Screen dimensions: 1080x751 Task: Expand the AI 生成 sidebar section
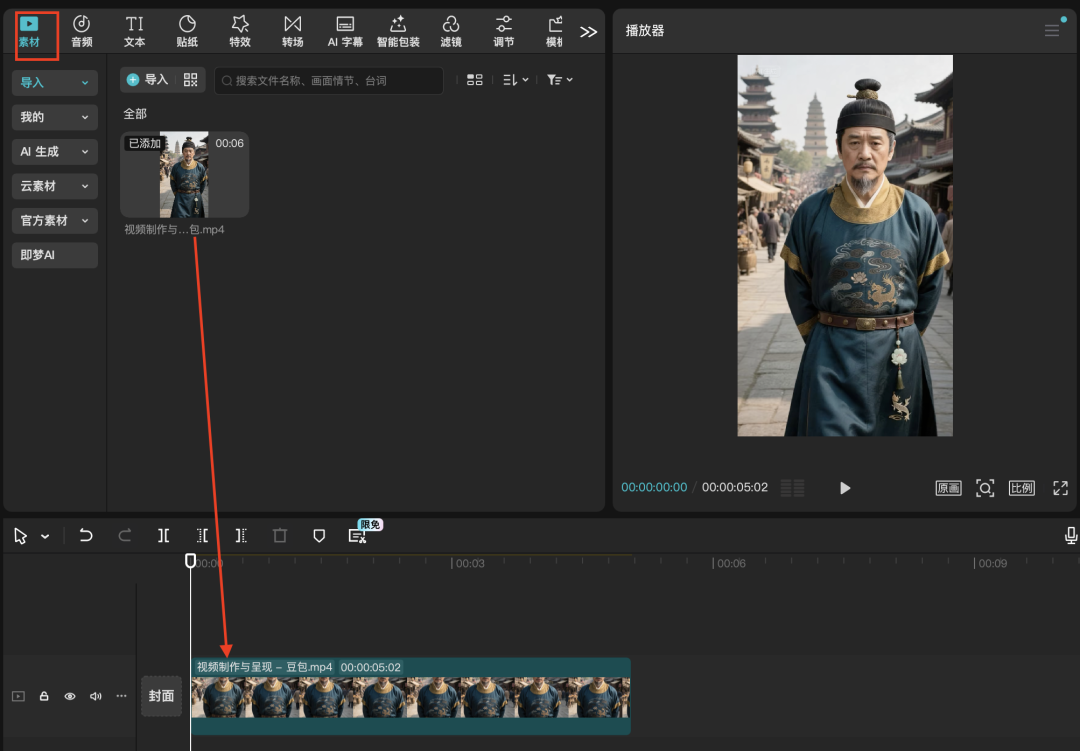(x=55, y=152)
